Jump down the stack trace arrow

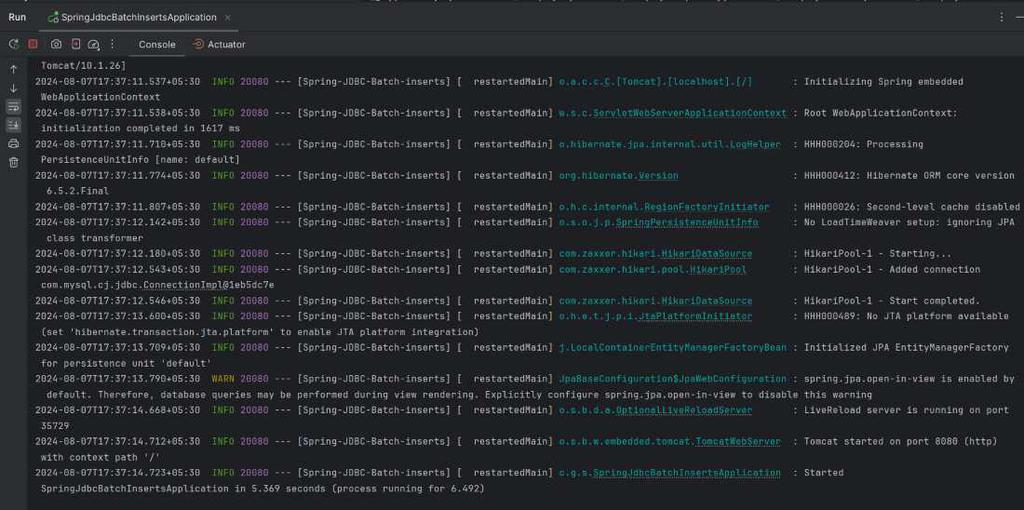pyautogui.click(x=13, y=88)
